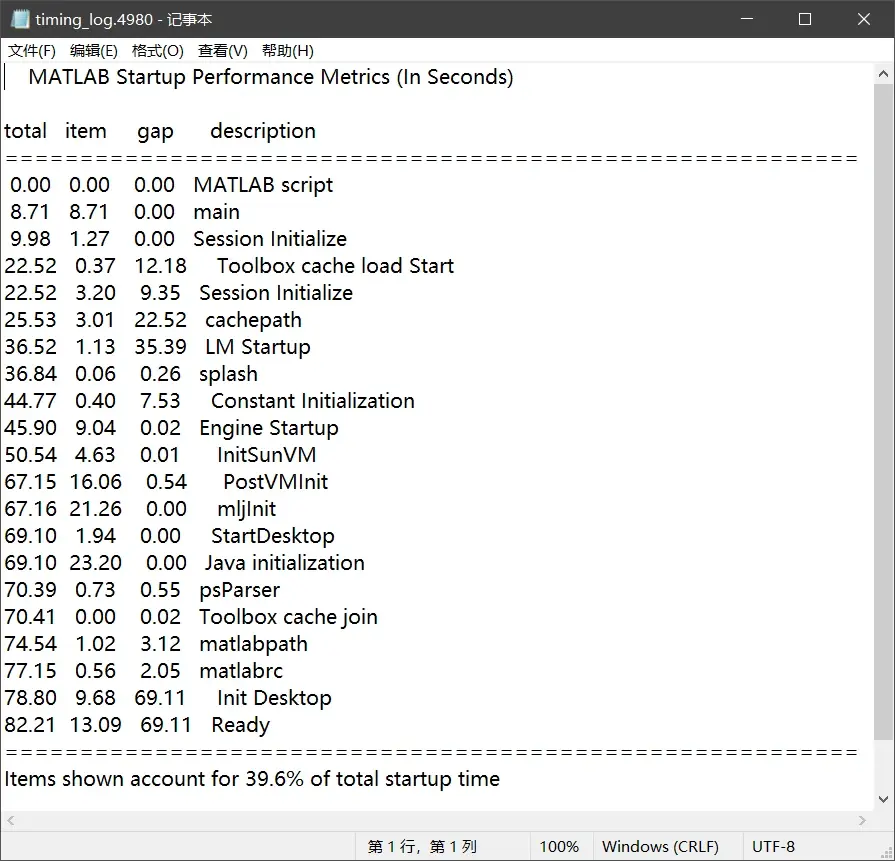Click the vertical scrollbar up arrow
Viewport: 895px width, 861px height.
click(883, 74)
